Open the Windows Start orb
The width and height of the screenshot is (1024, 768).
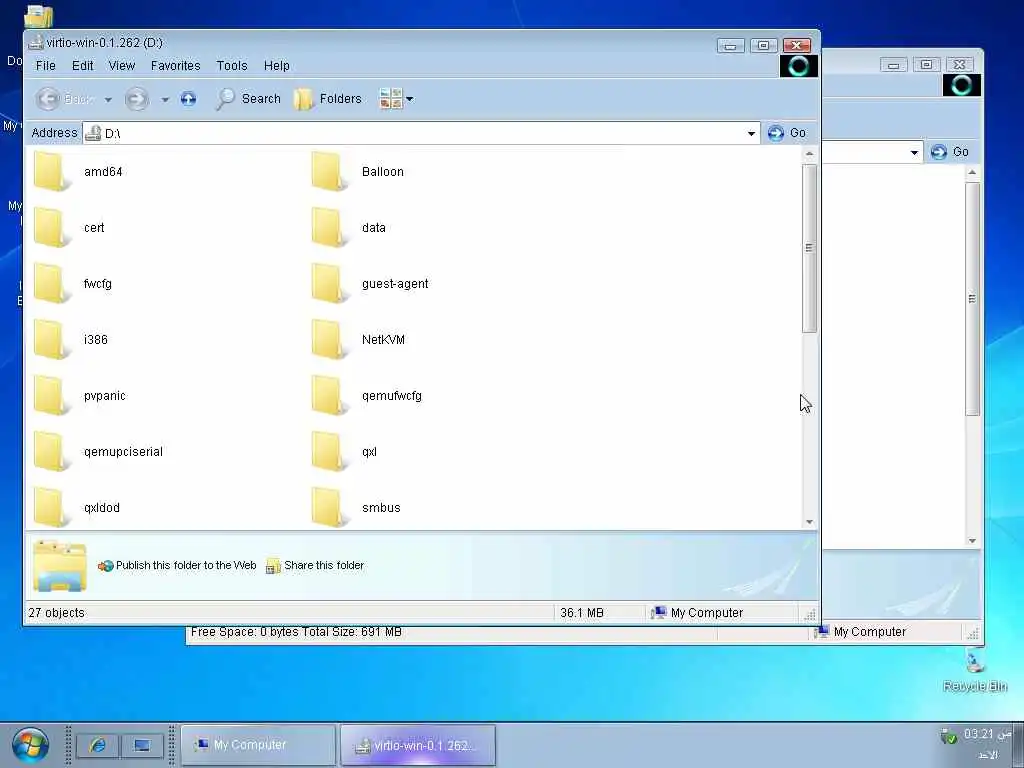30,746
